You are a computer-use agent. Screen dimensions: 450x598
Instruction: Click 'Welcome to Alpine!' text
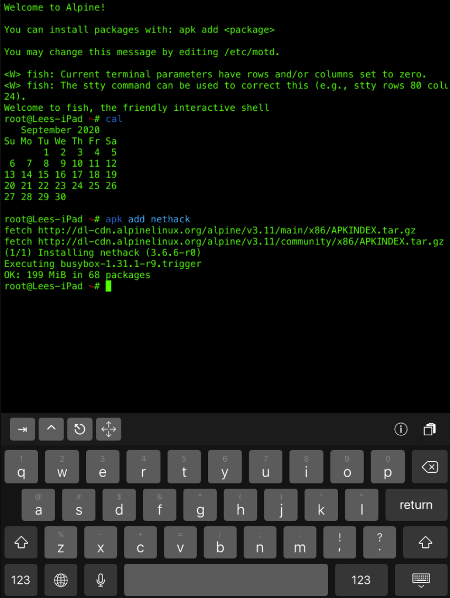[x=55, y=7]
